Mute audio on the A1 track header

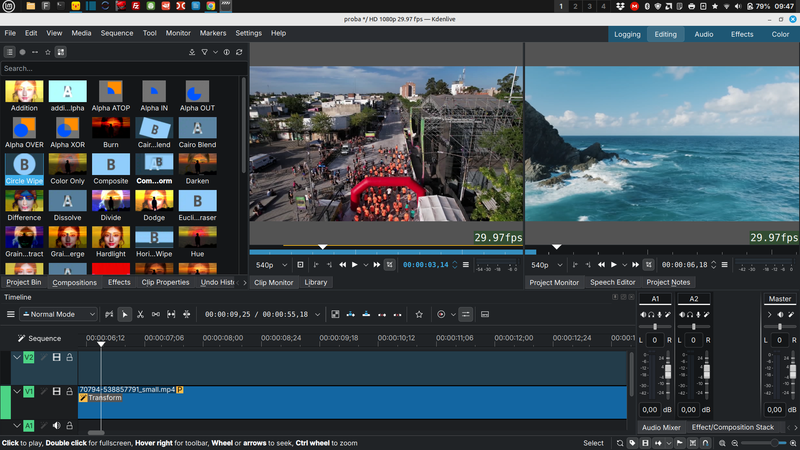57,426
